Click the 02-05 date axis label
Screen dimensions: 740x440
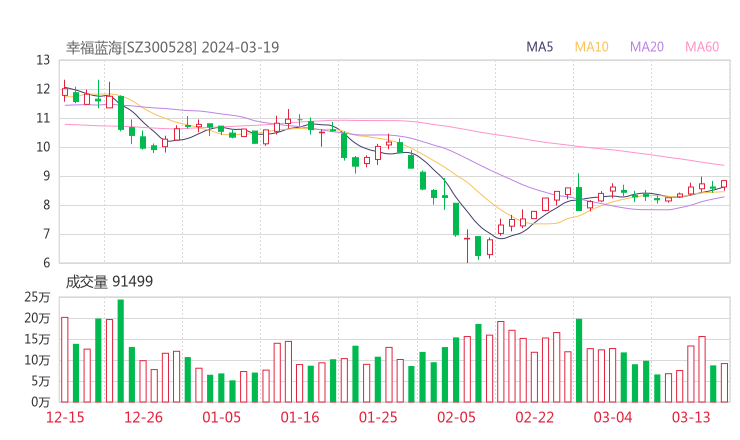[456, 417]
